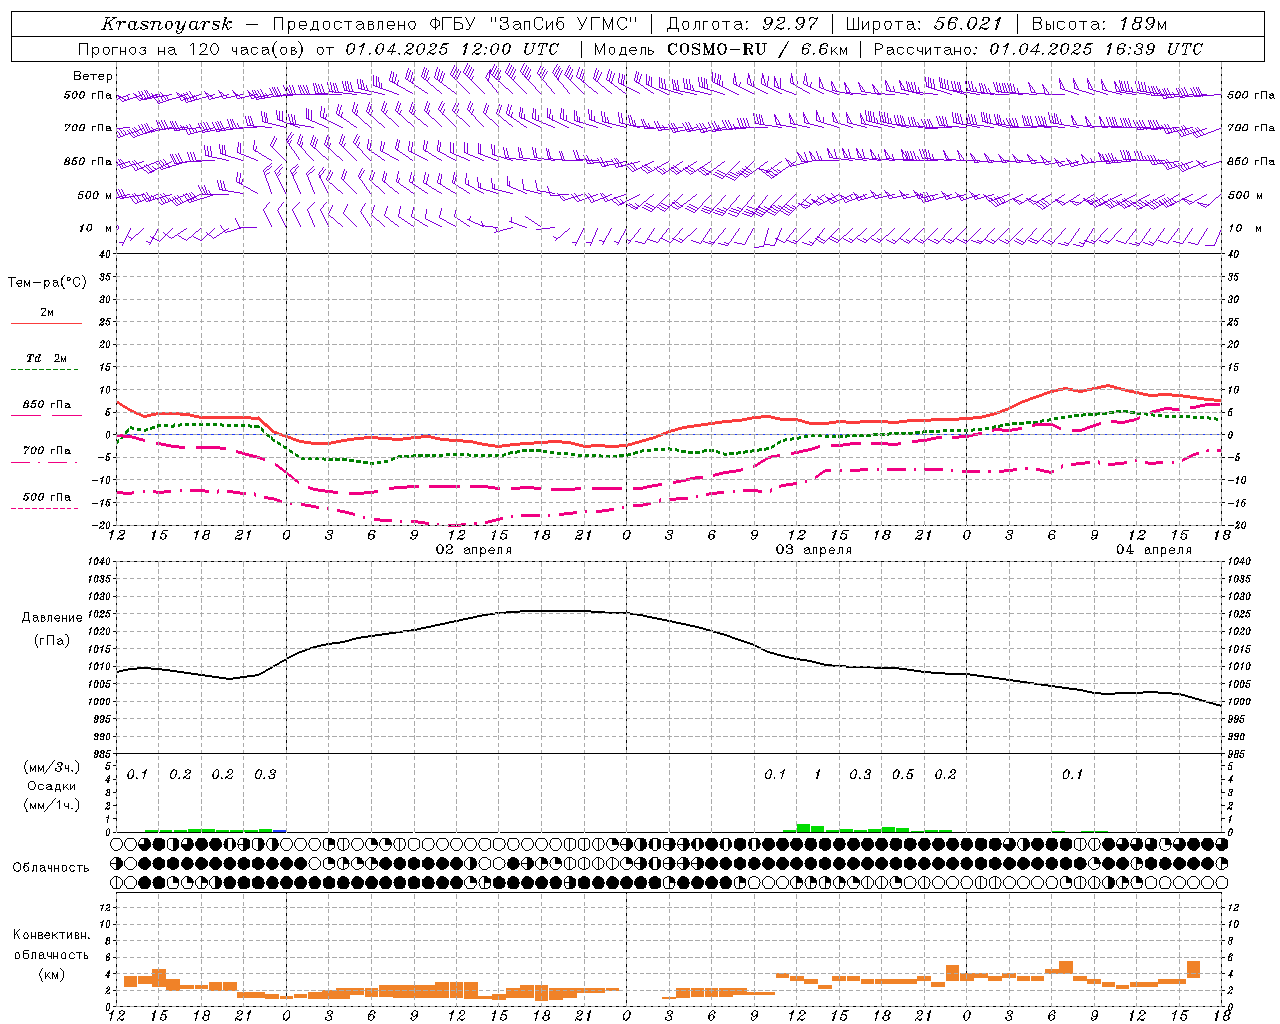Click the '700 гПа' temperature legend entry
Screen dimensions: 1280x1024
(46, 450)
